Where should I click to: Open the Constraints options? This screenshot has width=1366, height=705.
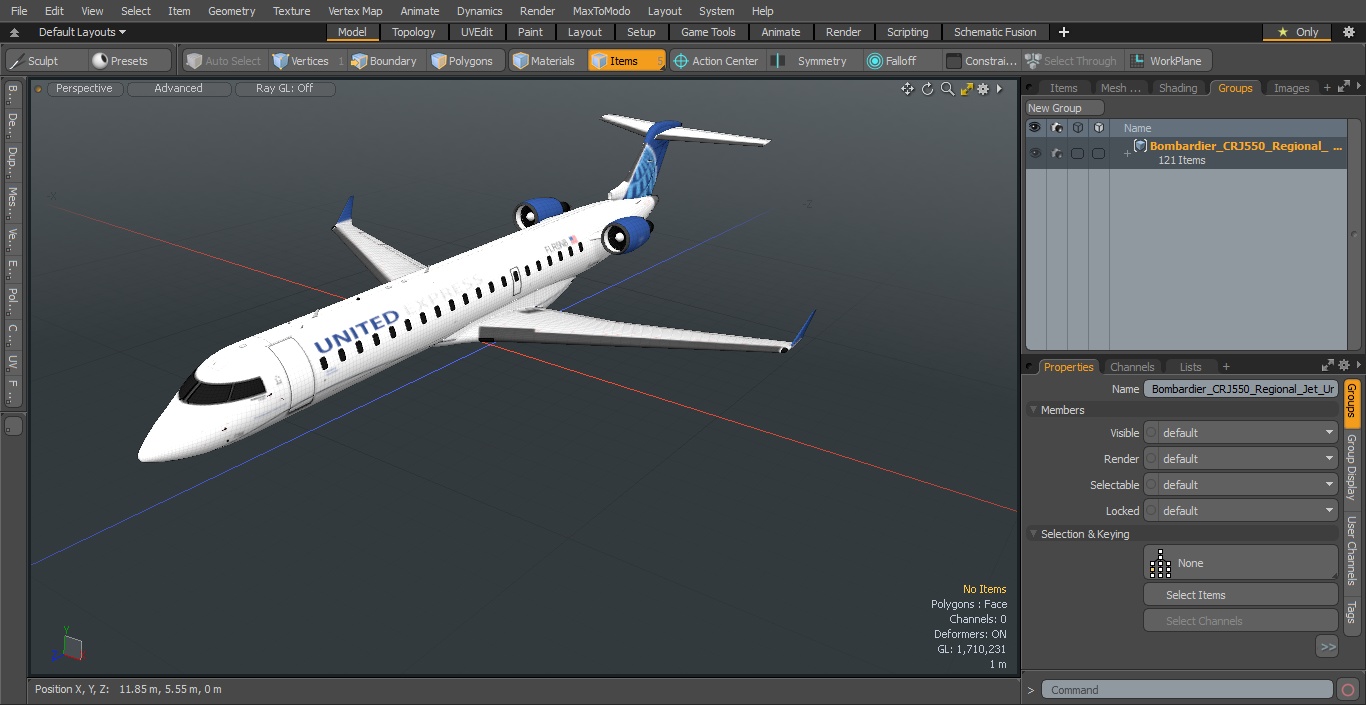coord(981,61)
